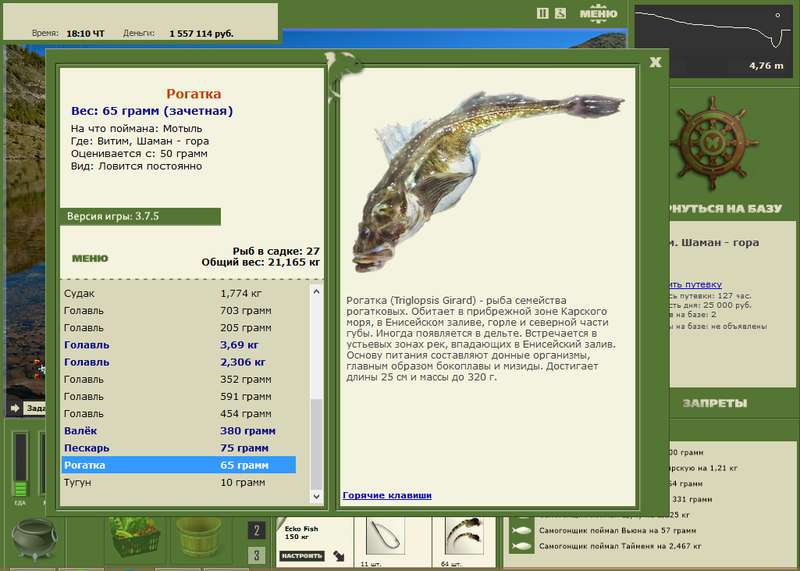Click the ЕДА food level meter
This screenshot has height=571, width=800.
(x=20, y=465)
